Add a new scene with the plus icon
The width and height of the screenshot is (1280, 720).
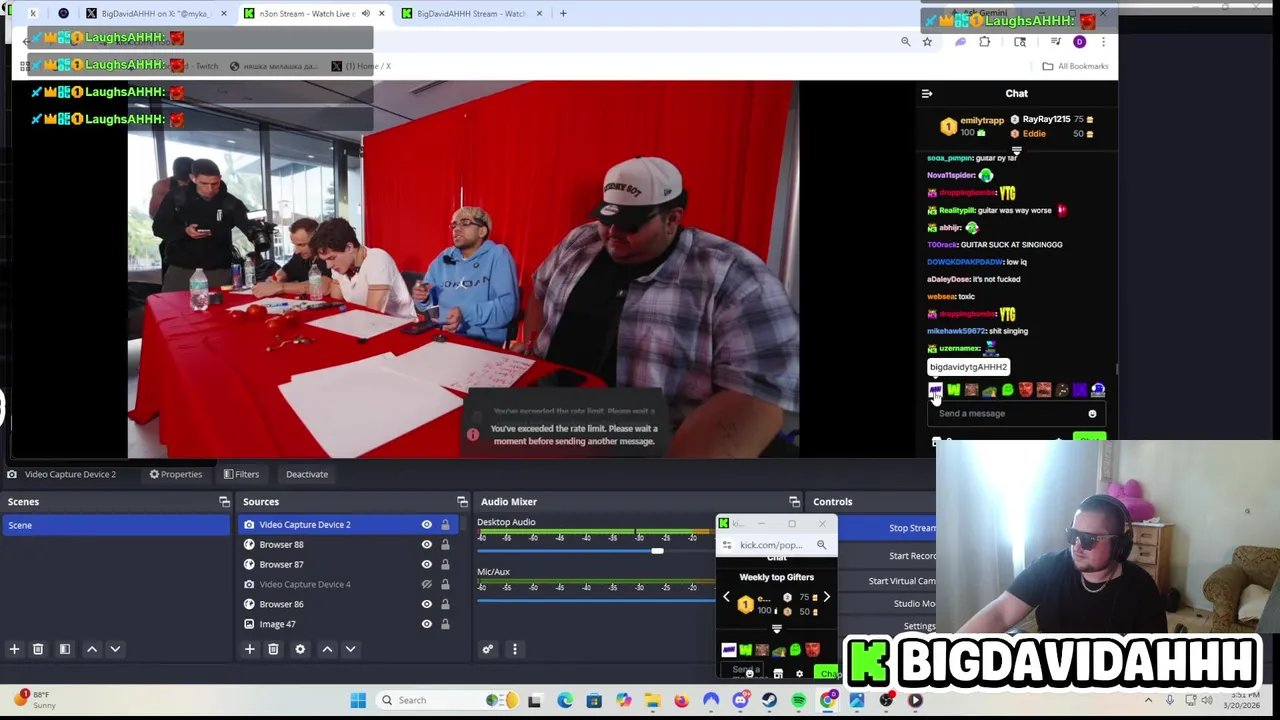14,649
